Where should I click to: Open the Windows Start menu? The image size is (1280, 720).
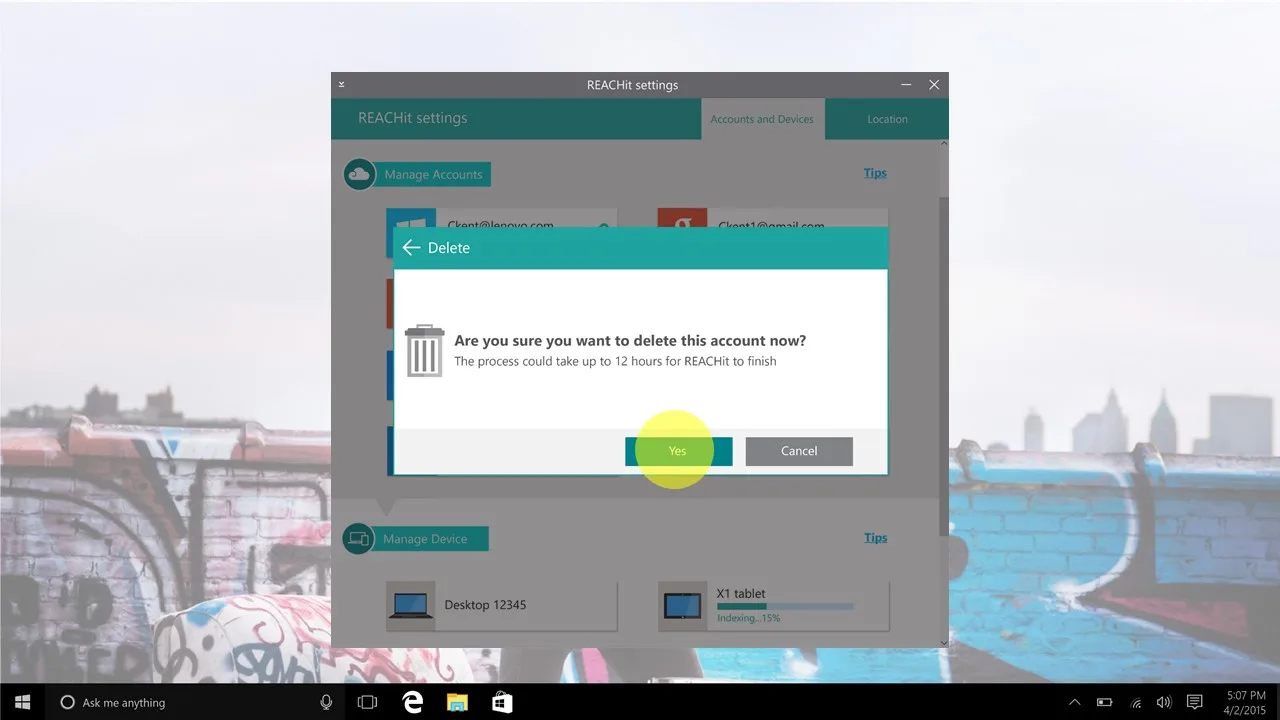22,702
